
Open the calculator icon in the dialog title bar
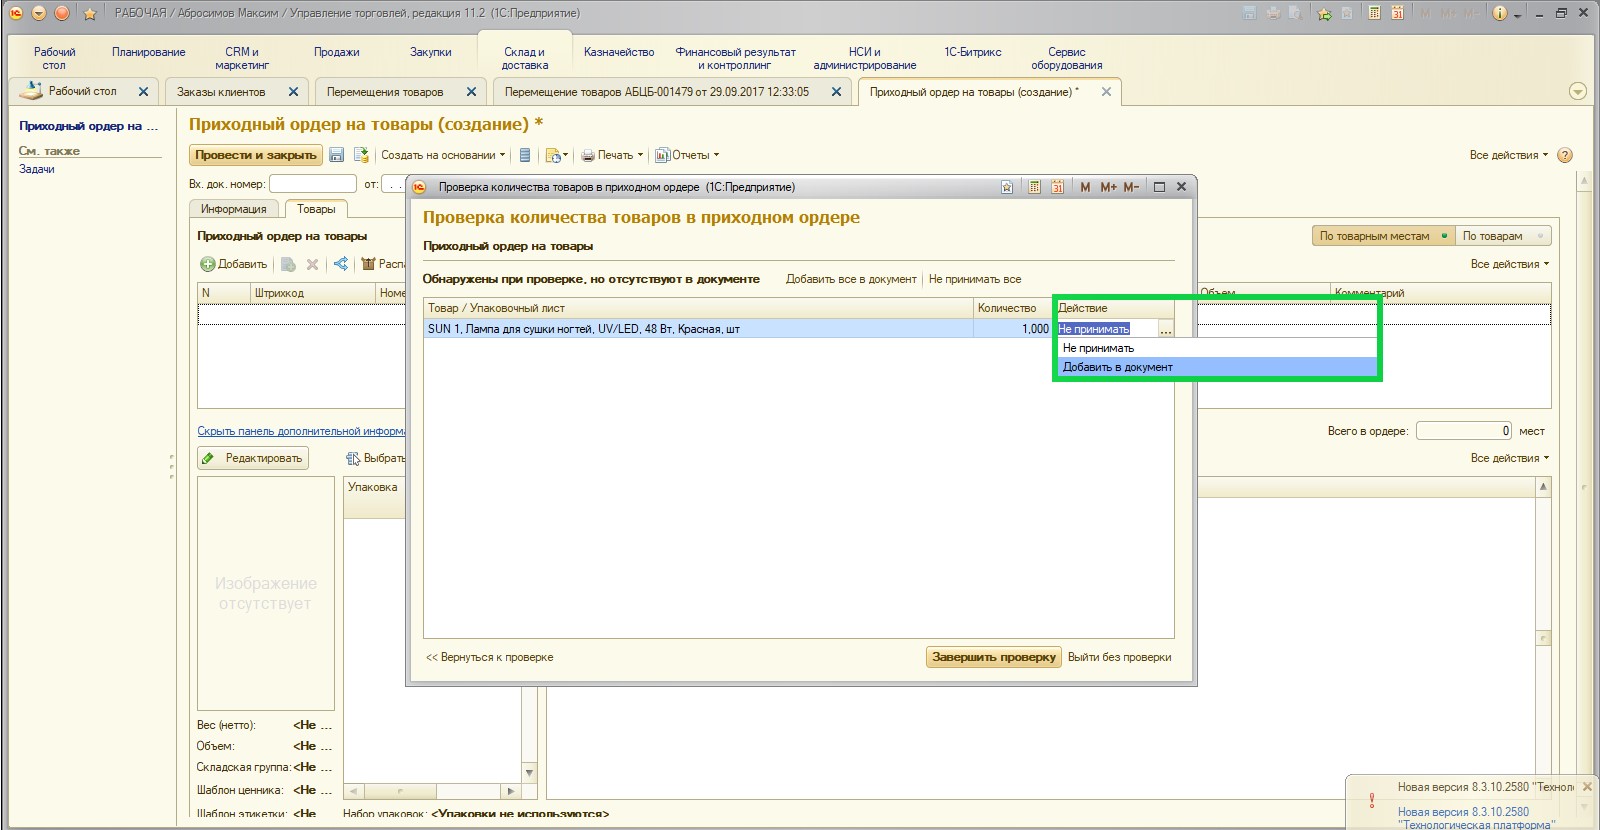(1034, 187)
